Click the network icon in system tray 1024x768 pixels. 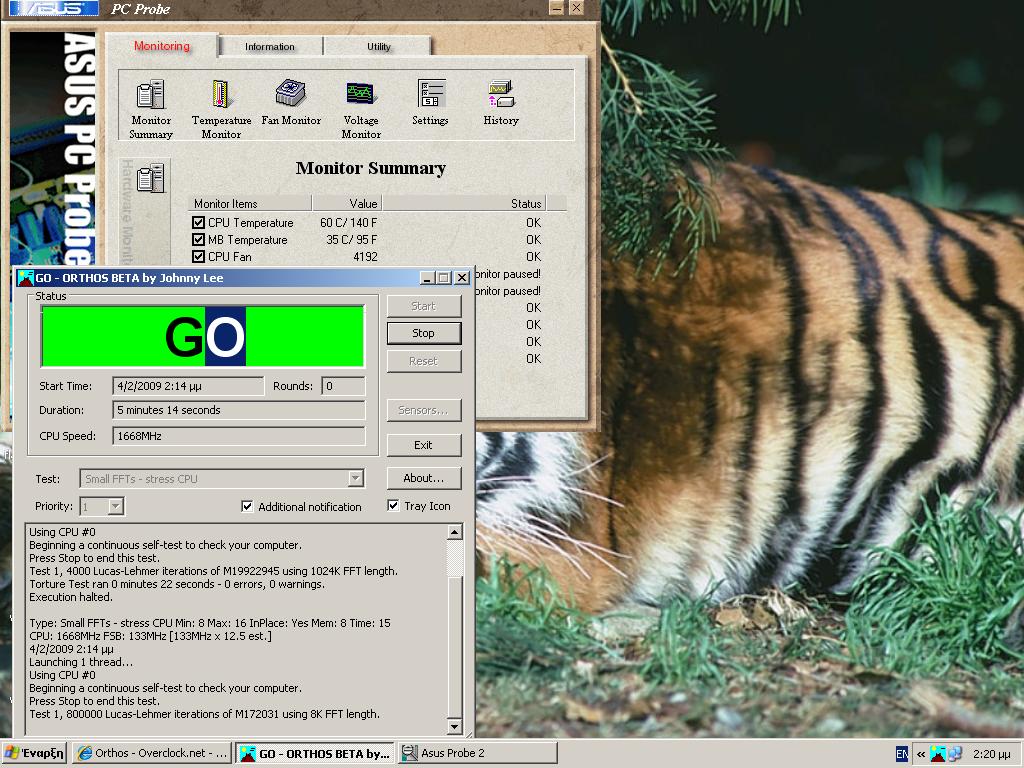[x=955, y=754]
